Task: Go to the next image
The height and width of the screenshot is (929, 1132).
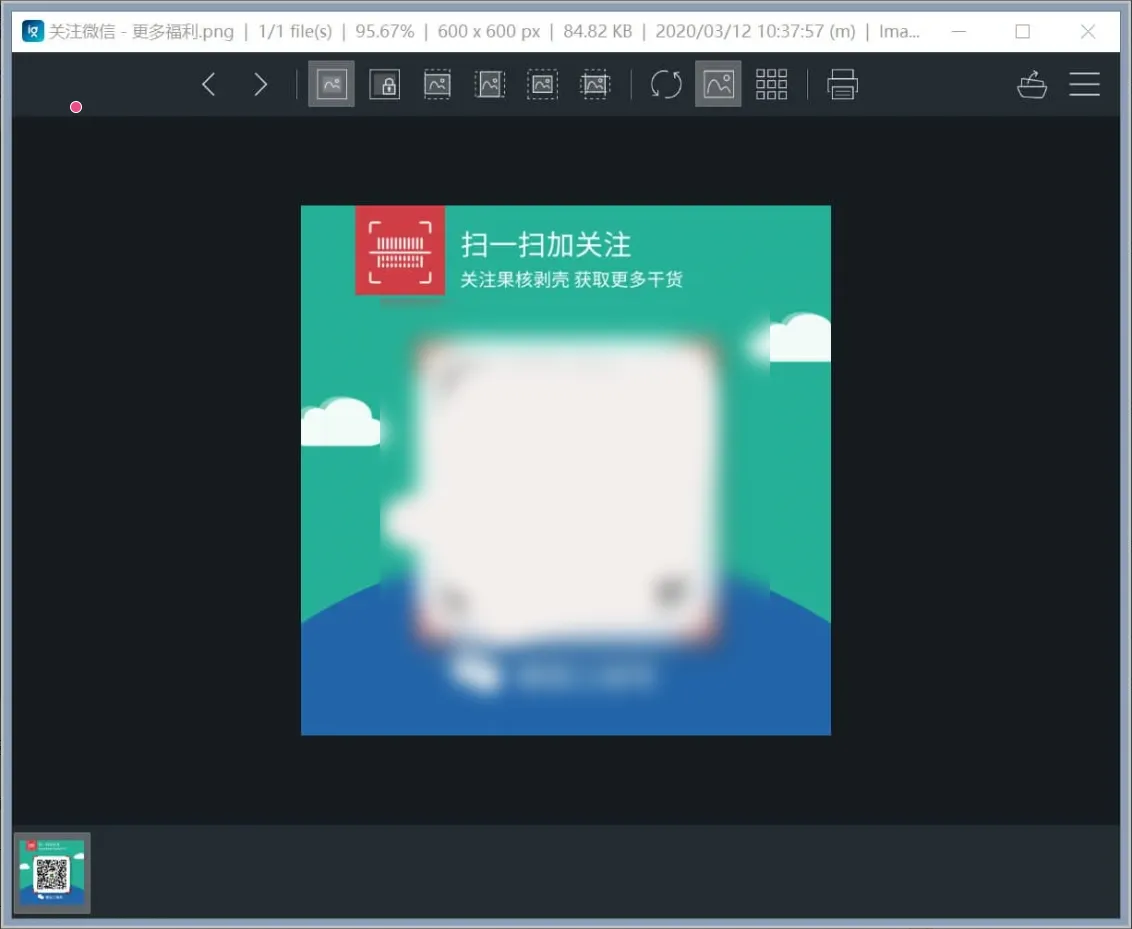Action: (x=261, y=84)
